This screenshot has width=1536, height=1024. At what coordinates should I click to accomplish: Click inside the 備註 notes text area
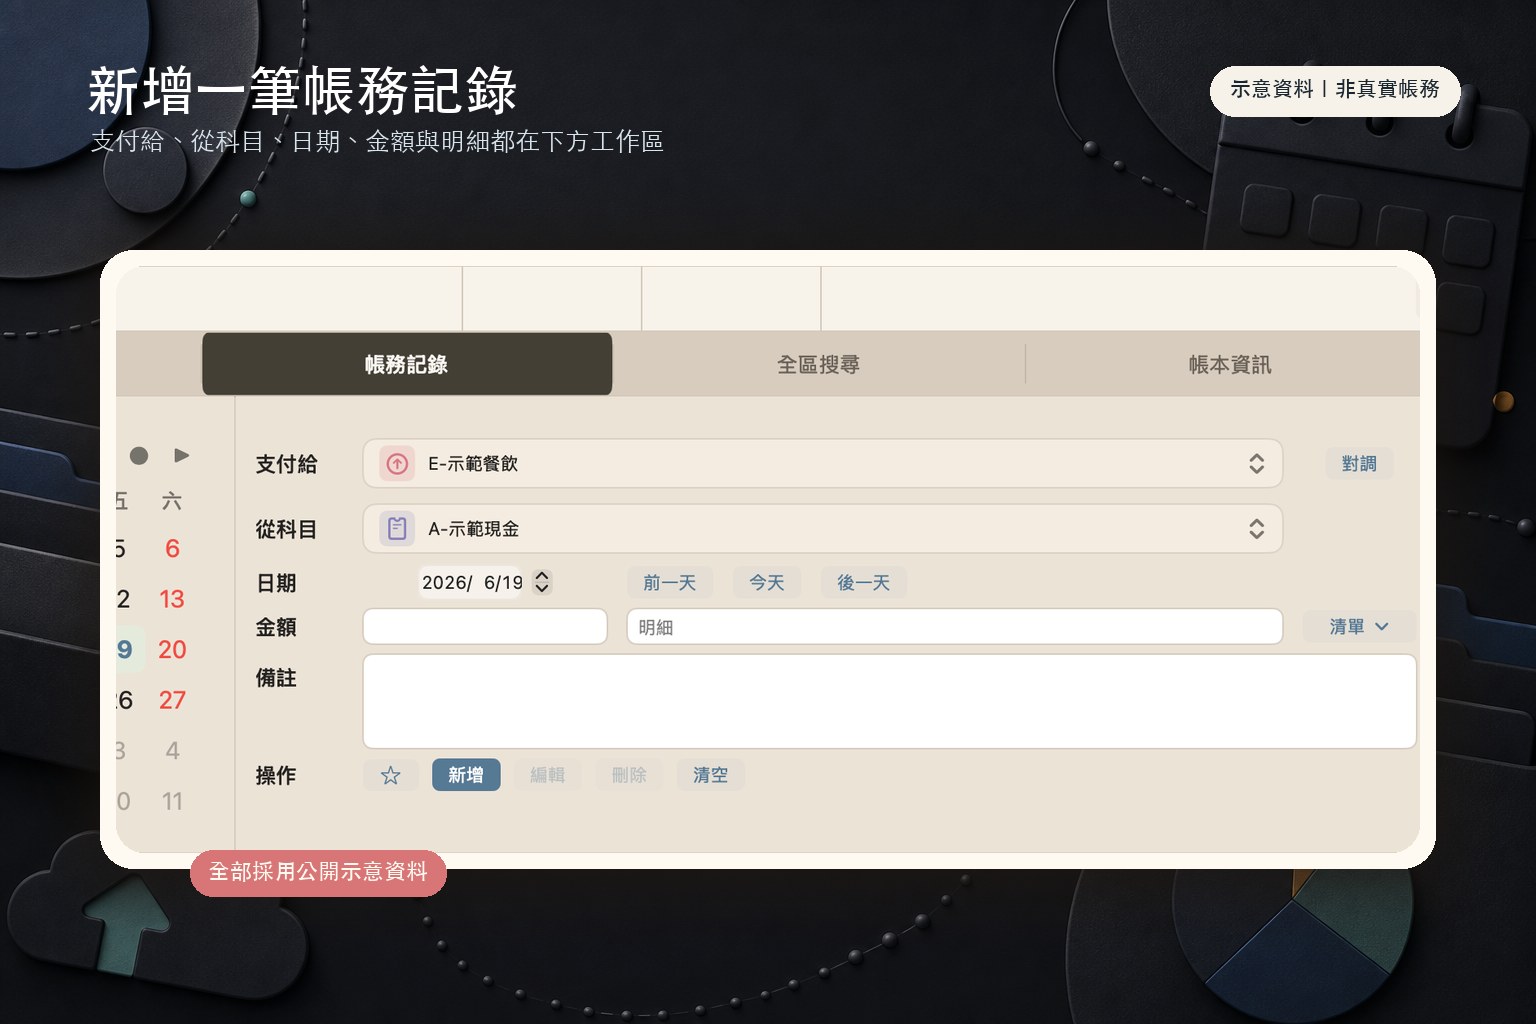point(889,701)
